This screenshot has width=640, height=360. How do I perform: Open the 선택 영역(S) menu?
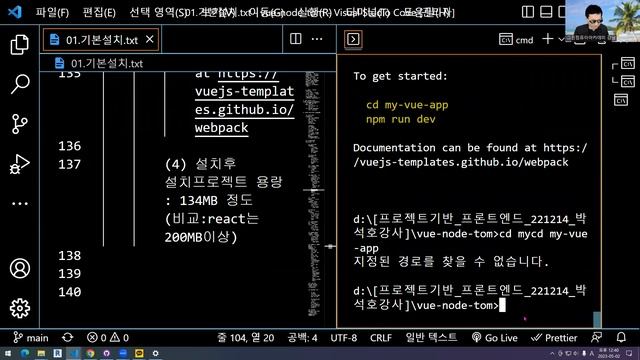point(158,12)
